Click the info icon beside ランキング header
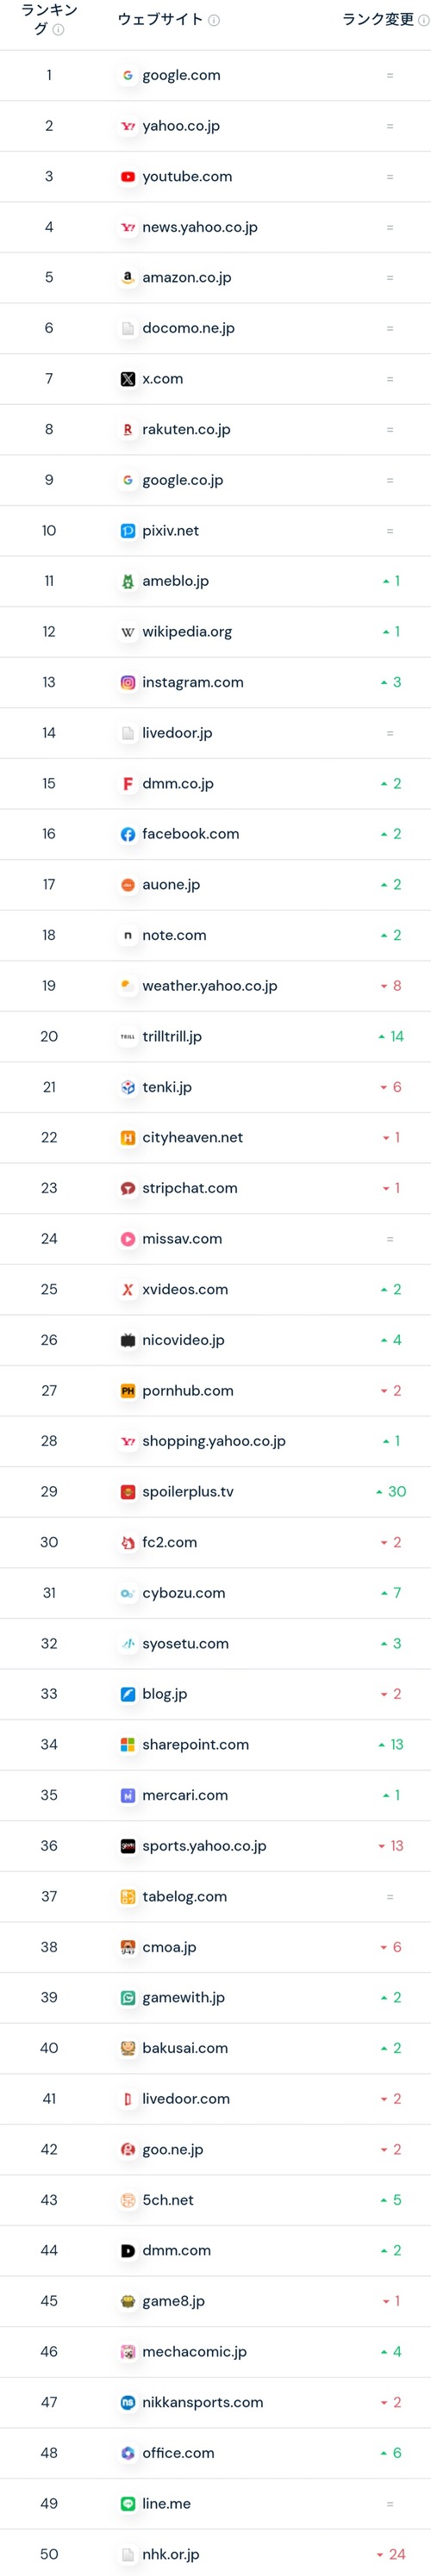431x2576 pixels. pos(58,30)
